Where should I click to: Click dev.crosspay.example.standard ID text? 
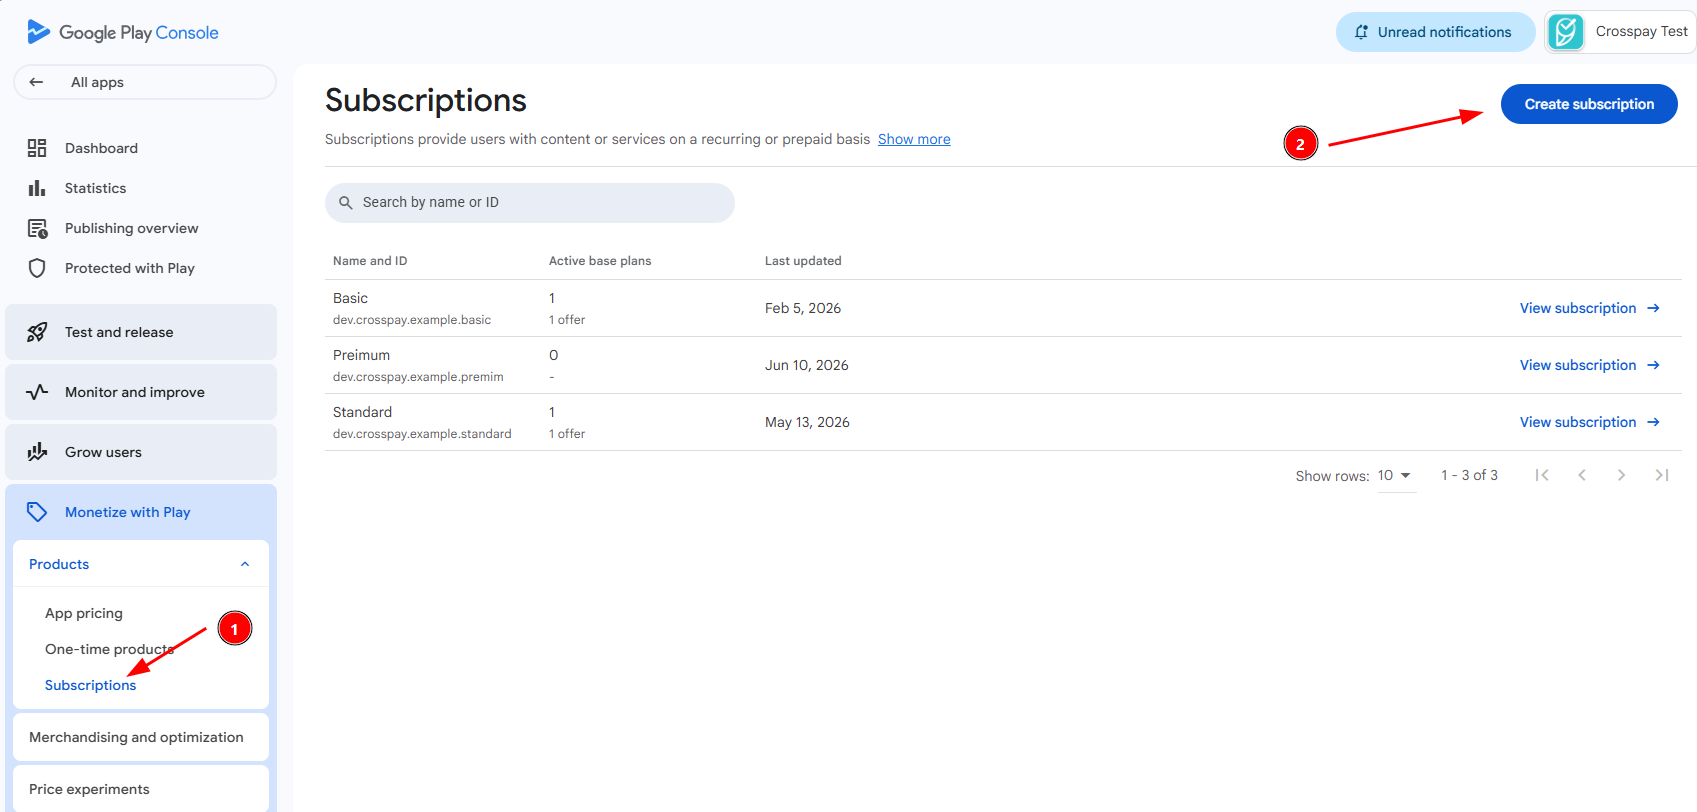pos(422,434)
